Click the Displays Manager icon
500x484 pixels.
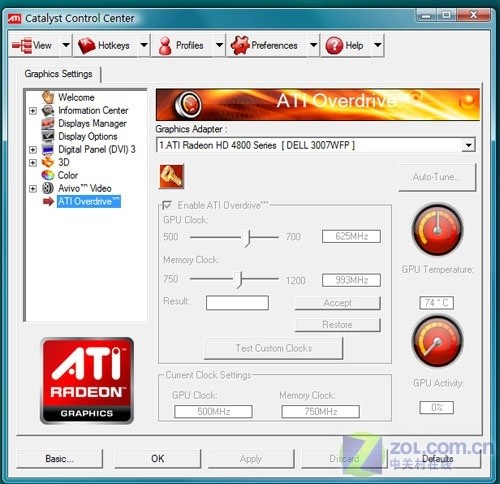tap(48, 123)
